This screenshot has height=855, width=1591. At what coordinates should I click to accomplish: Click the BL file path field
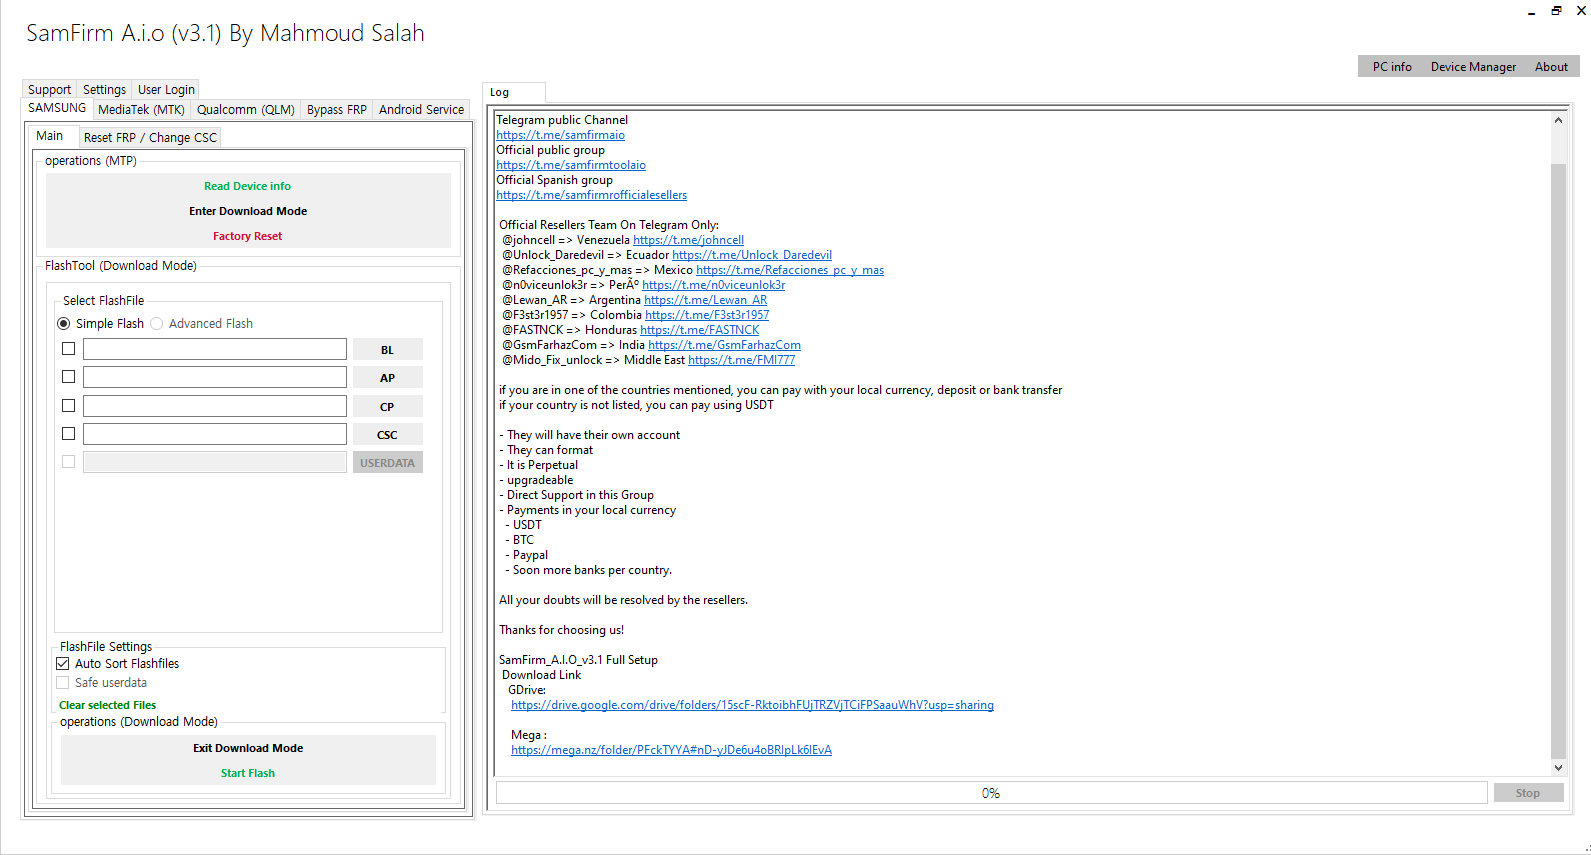pos(215,349)
